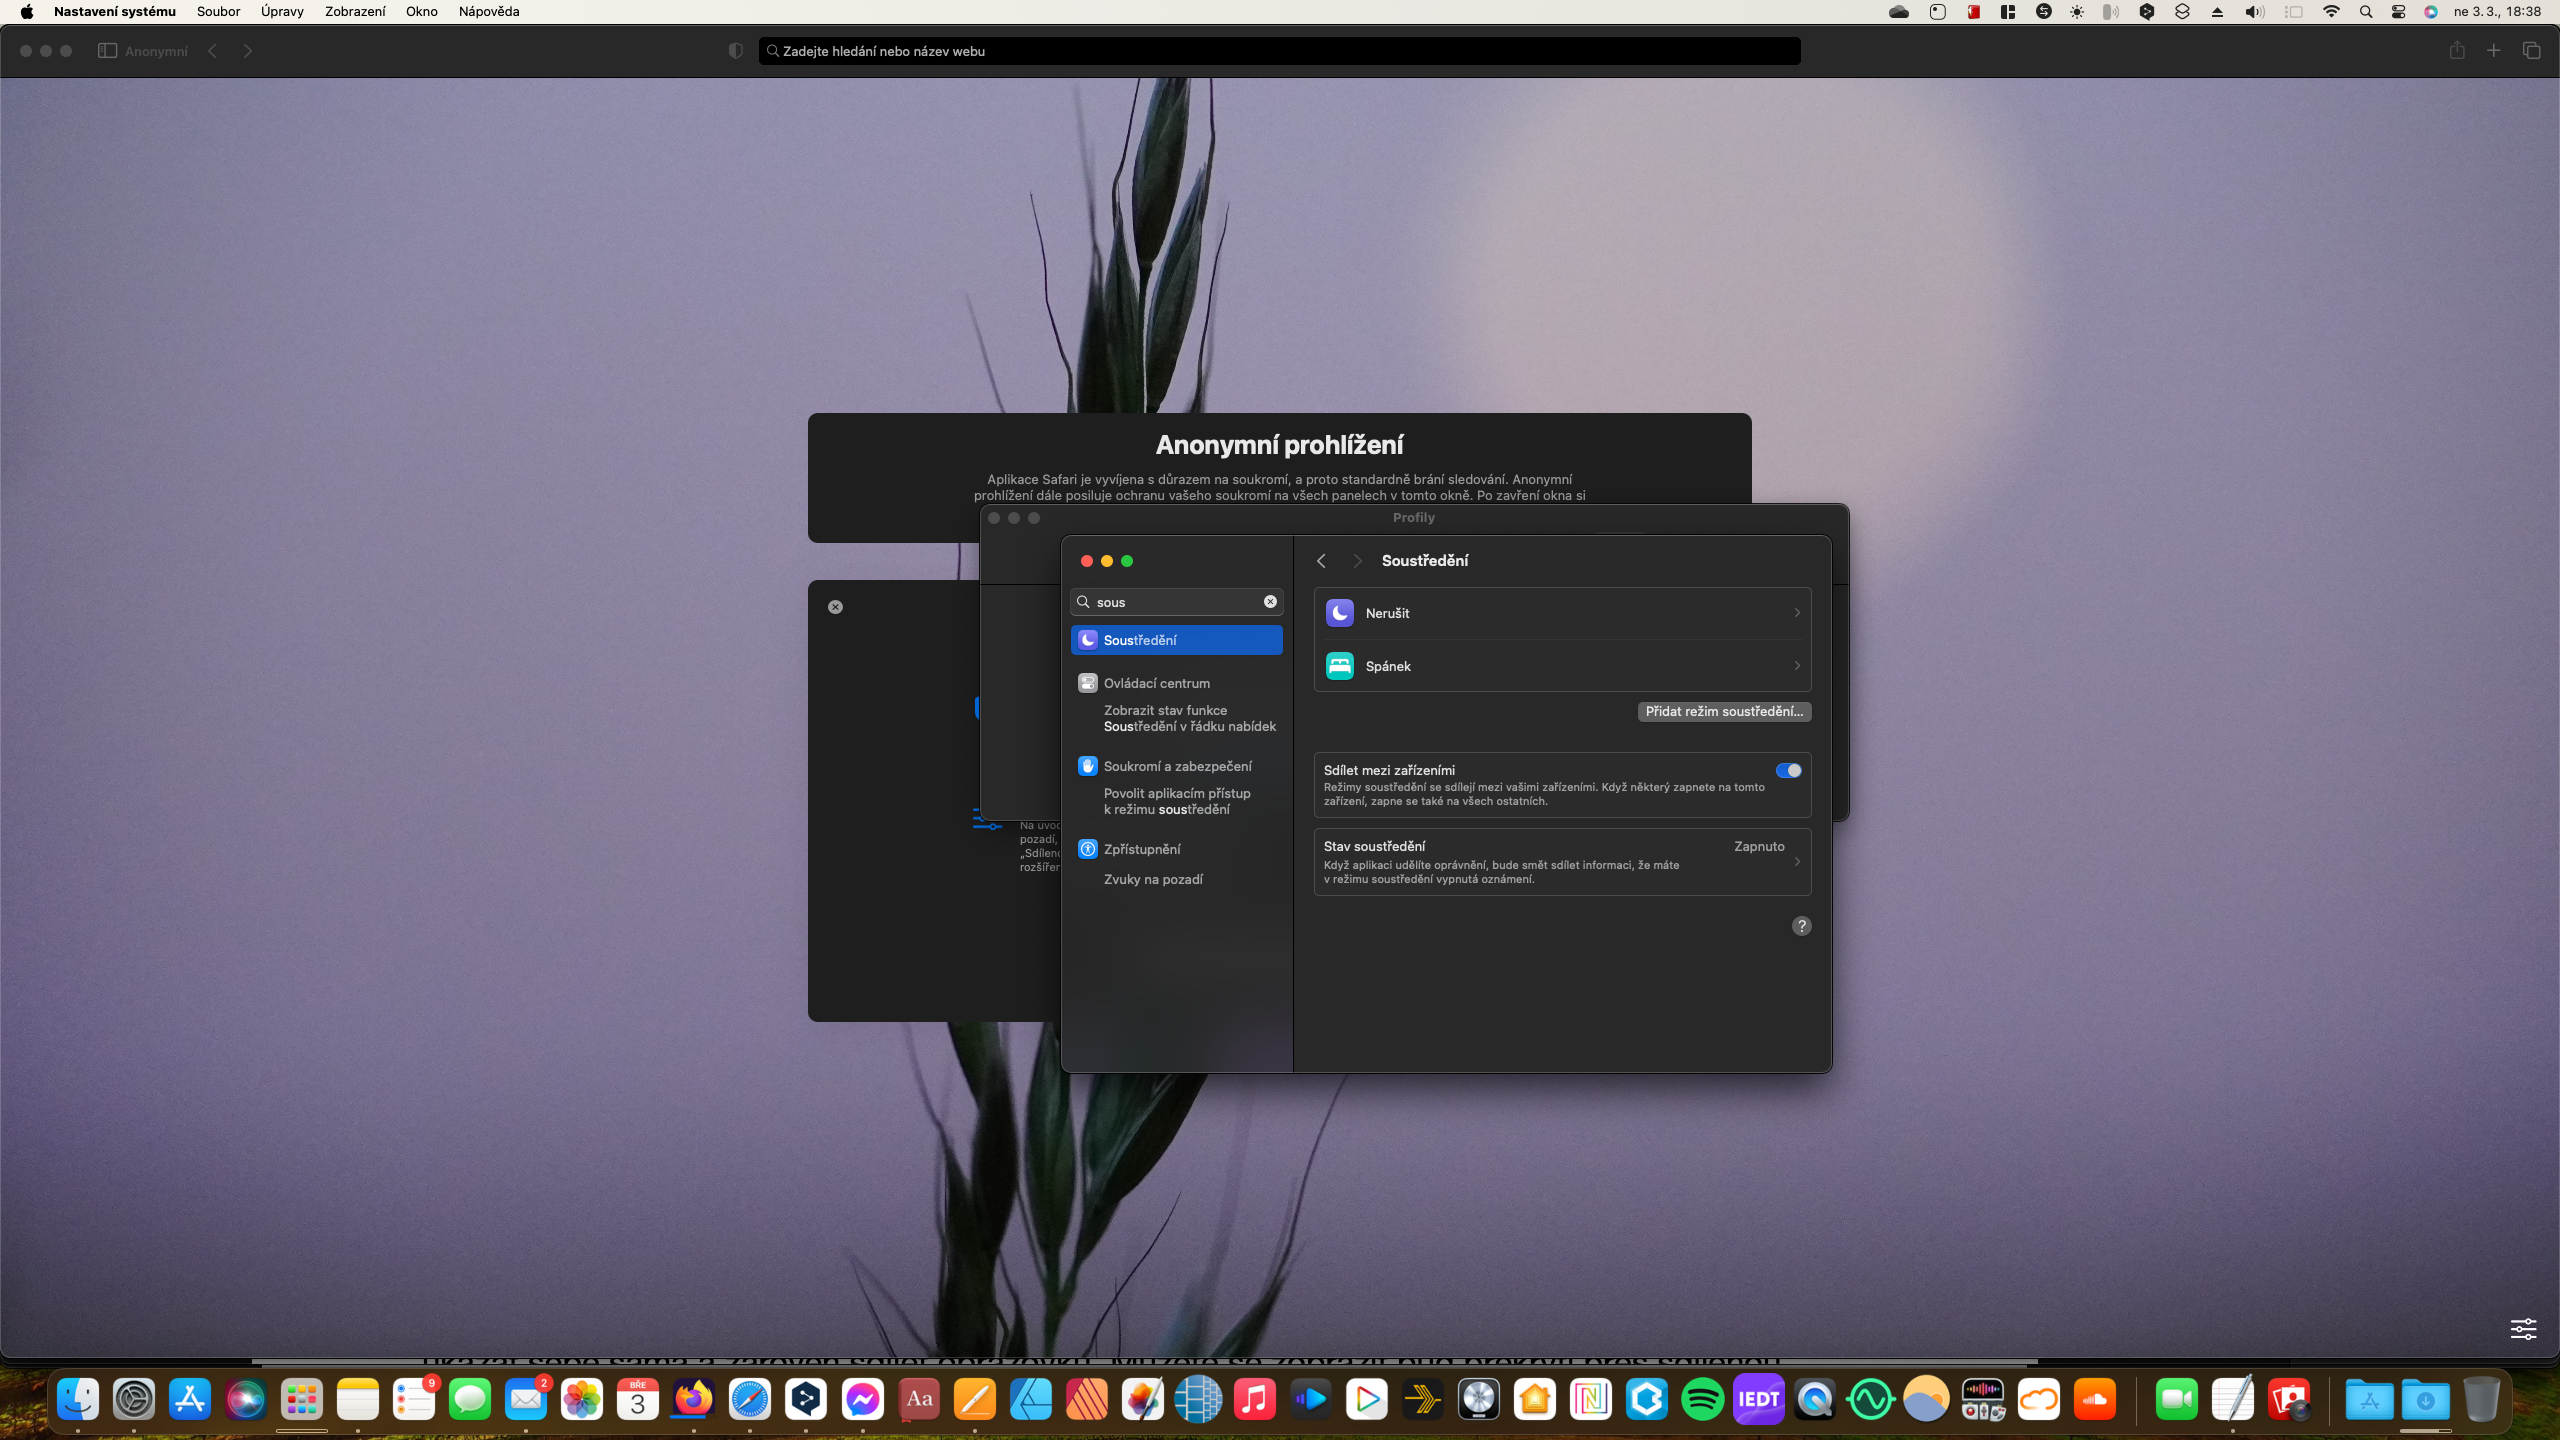Open Soukromí a zabezpečení settings

click(x=1177, y=766)
